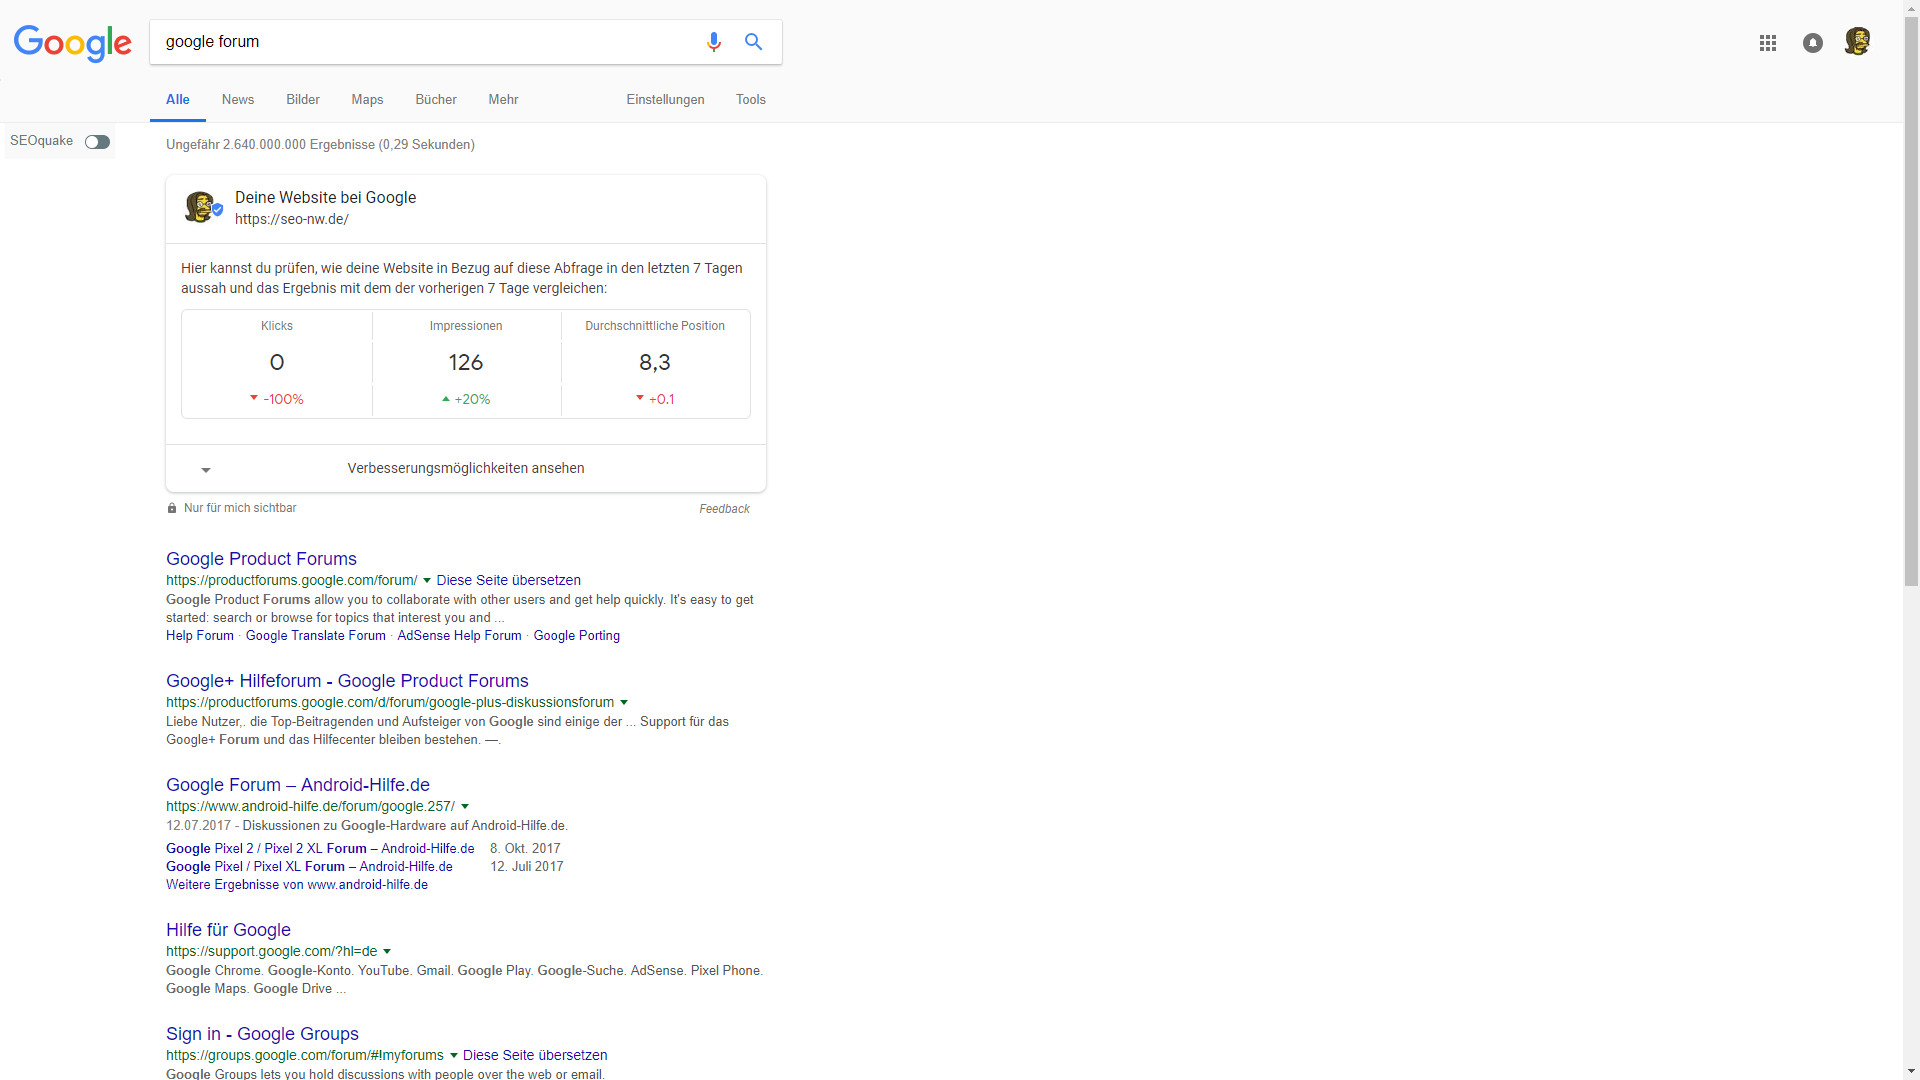
Task: Open Google Translate Forum sitelink
Action: (316, 636)
